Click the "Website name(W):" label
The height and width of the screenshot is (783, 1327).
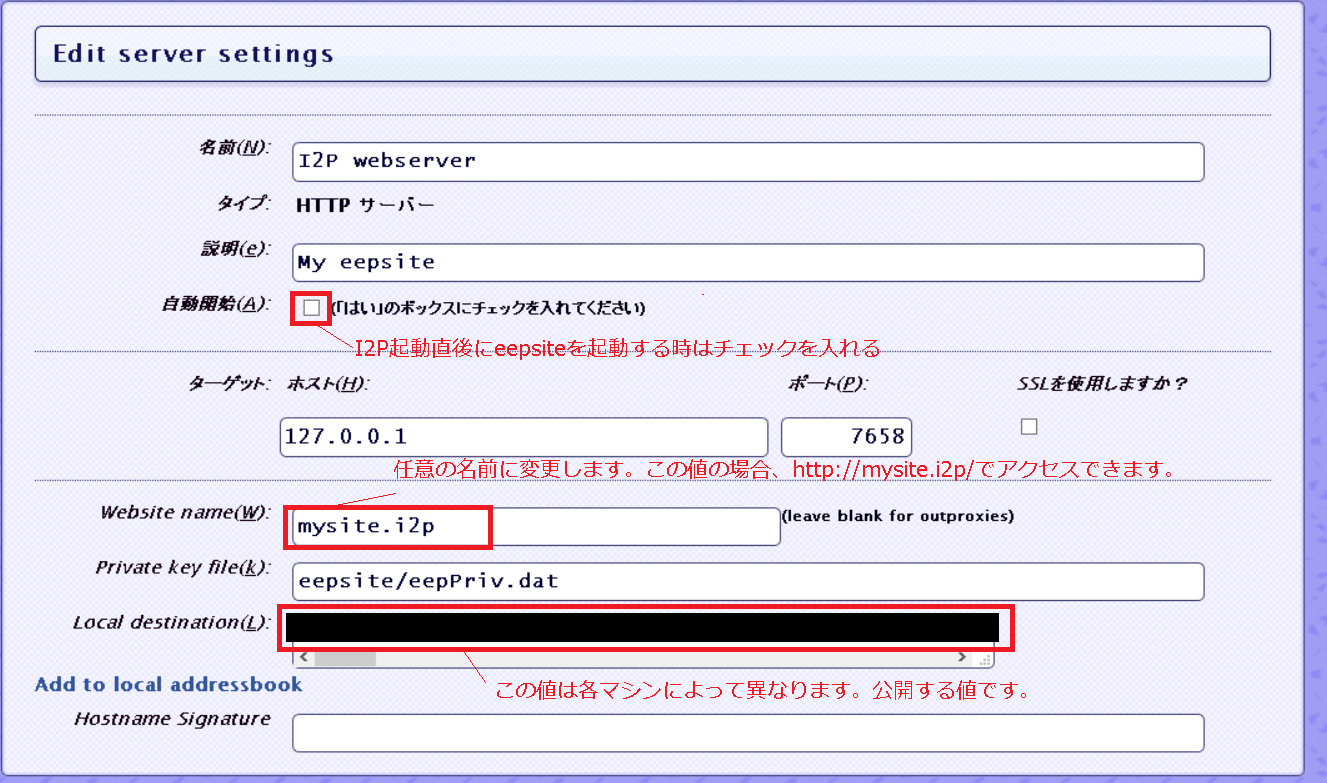pos(186,513)
